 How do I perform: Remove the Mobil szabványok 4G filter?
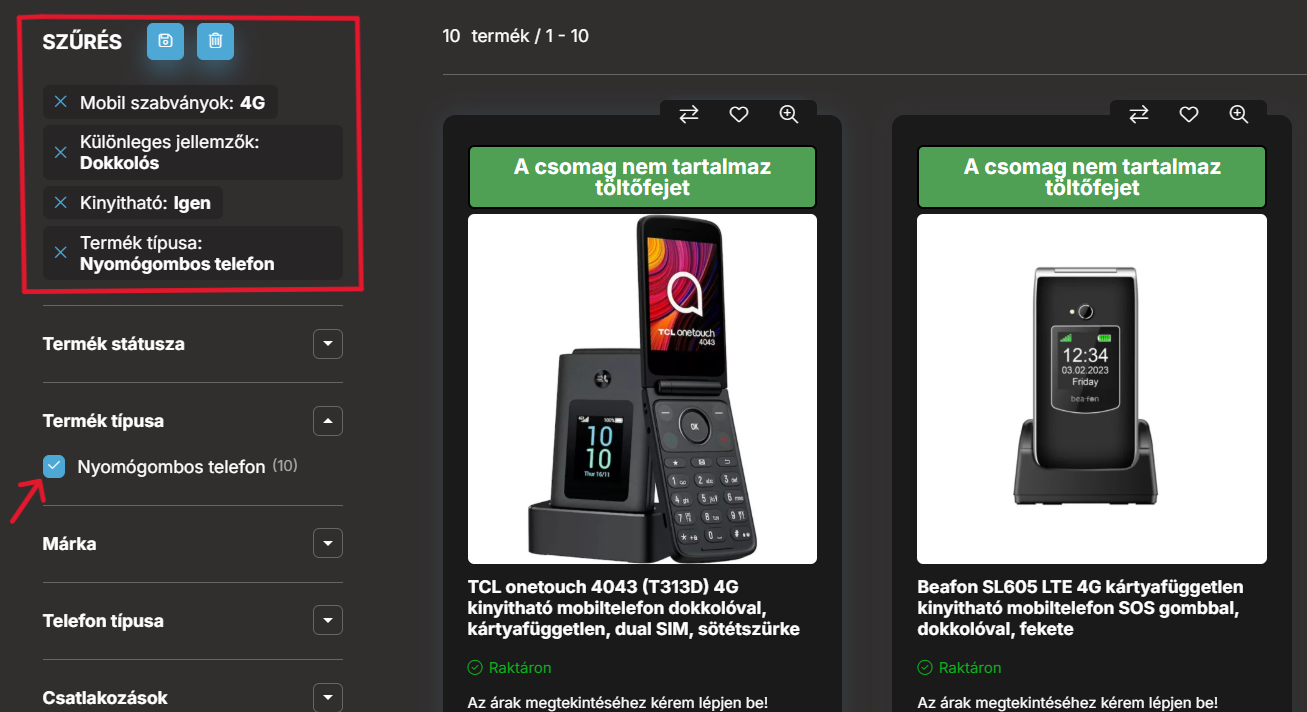point(61,102)
